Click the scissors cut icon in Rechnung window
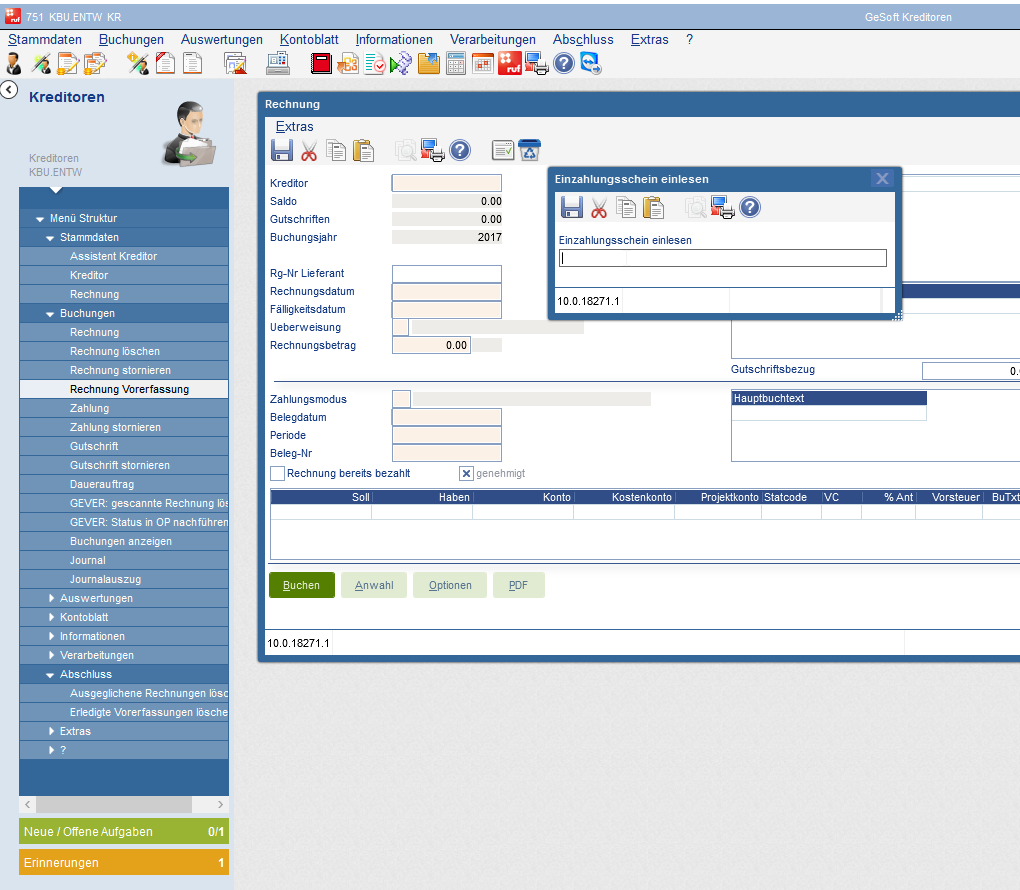This screenshot has width=1020, height=890. click(309, 150)
